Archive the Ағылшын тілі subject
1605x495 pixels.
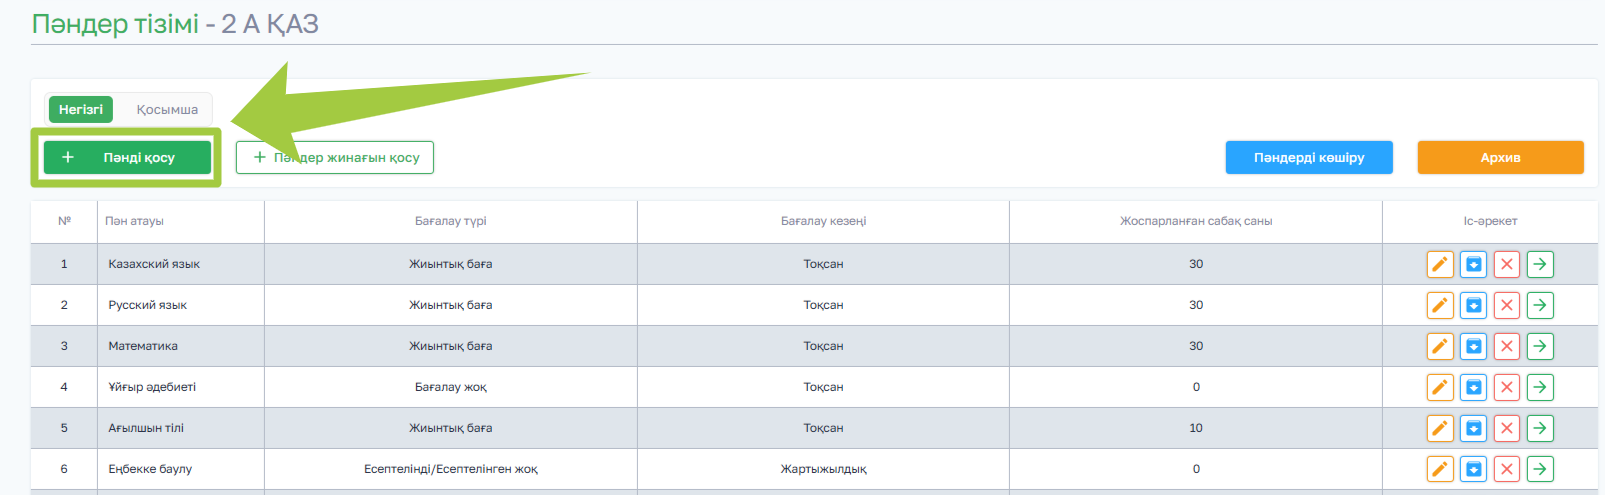pyautogui.click(x=1473, y=428)
